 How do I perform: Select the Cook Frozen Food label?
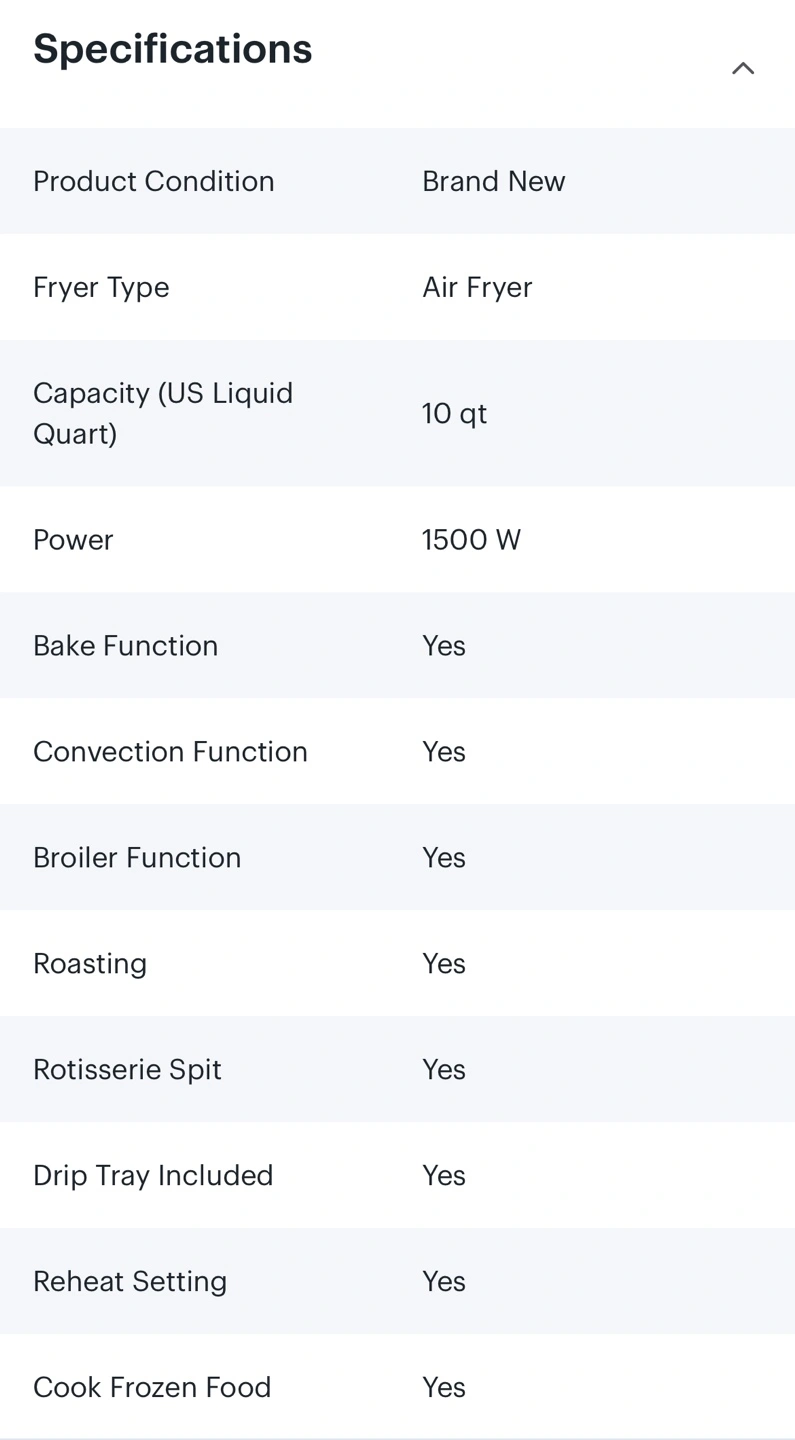pos(152,1388)
